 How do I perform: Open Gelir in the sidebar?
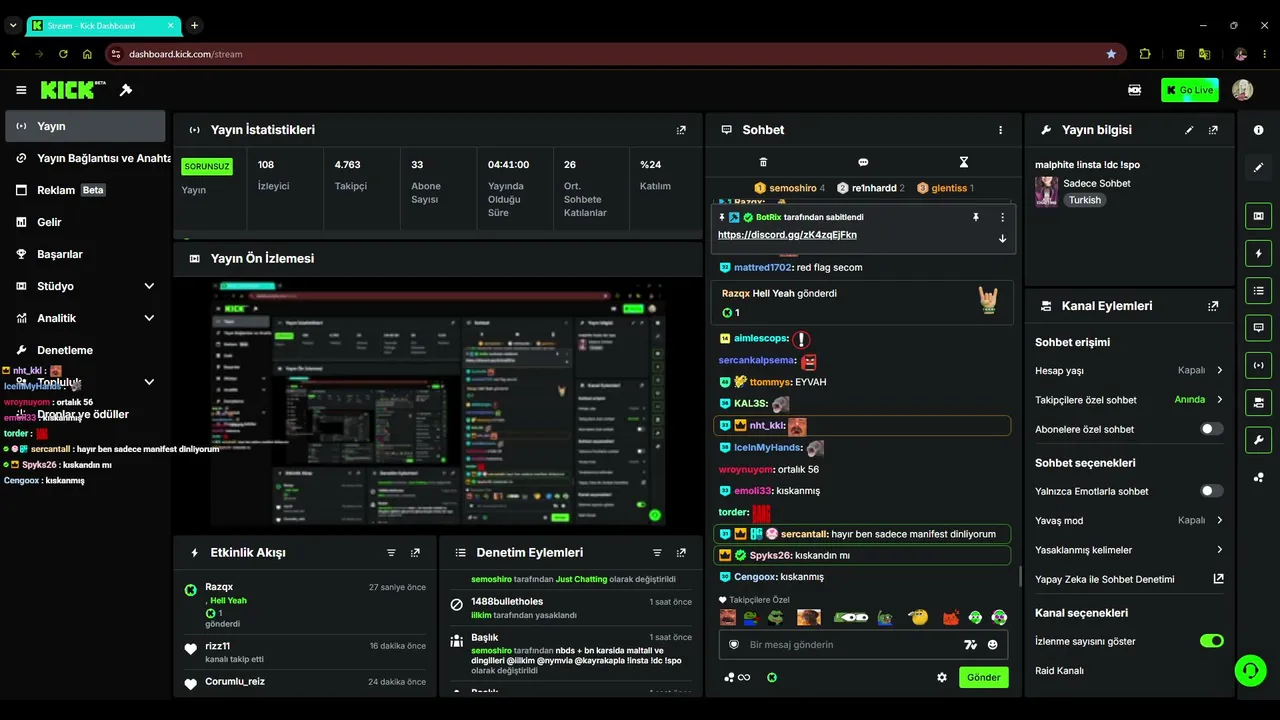[x=85, y=222]
